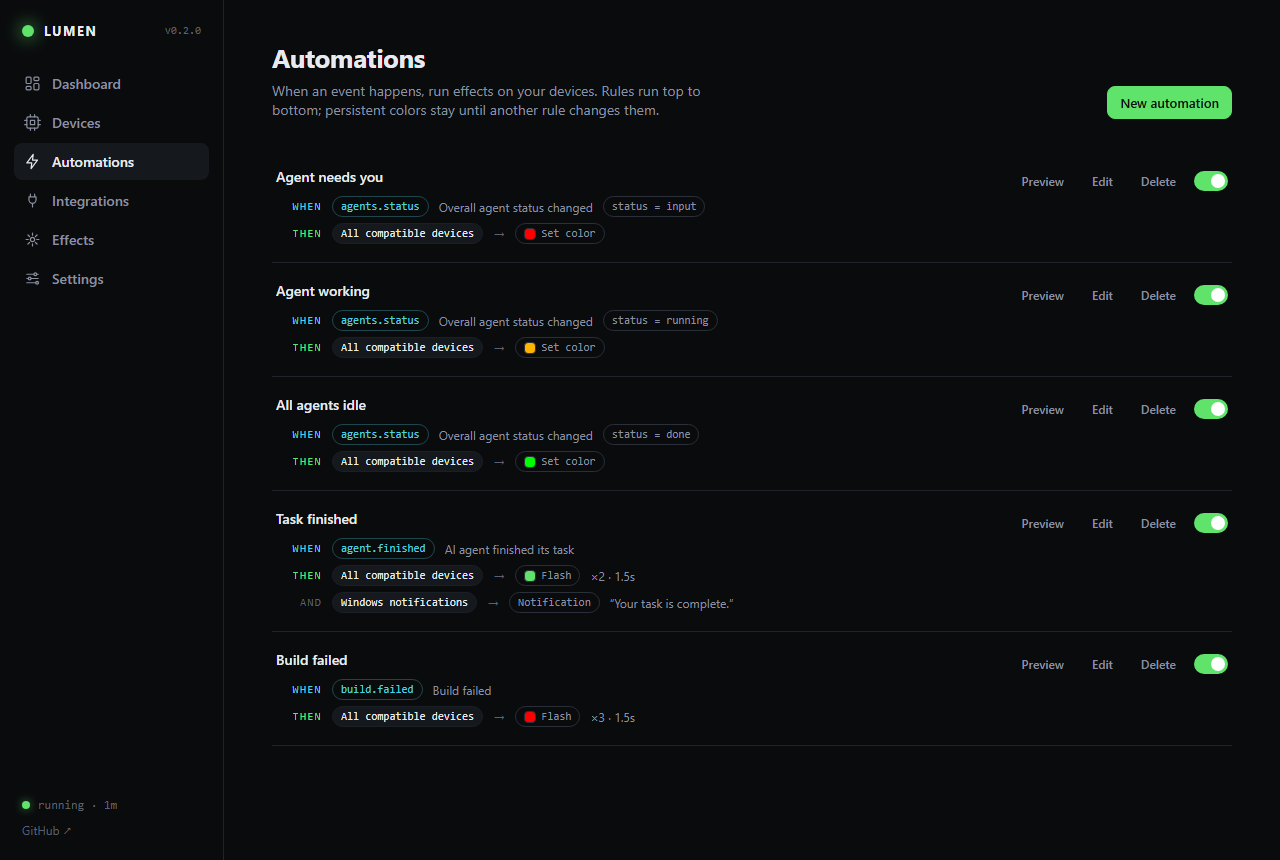The height and width of the screenshot is (860, 1280).
Task: Click the red Set color swatch
Action: click(530, 234)
